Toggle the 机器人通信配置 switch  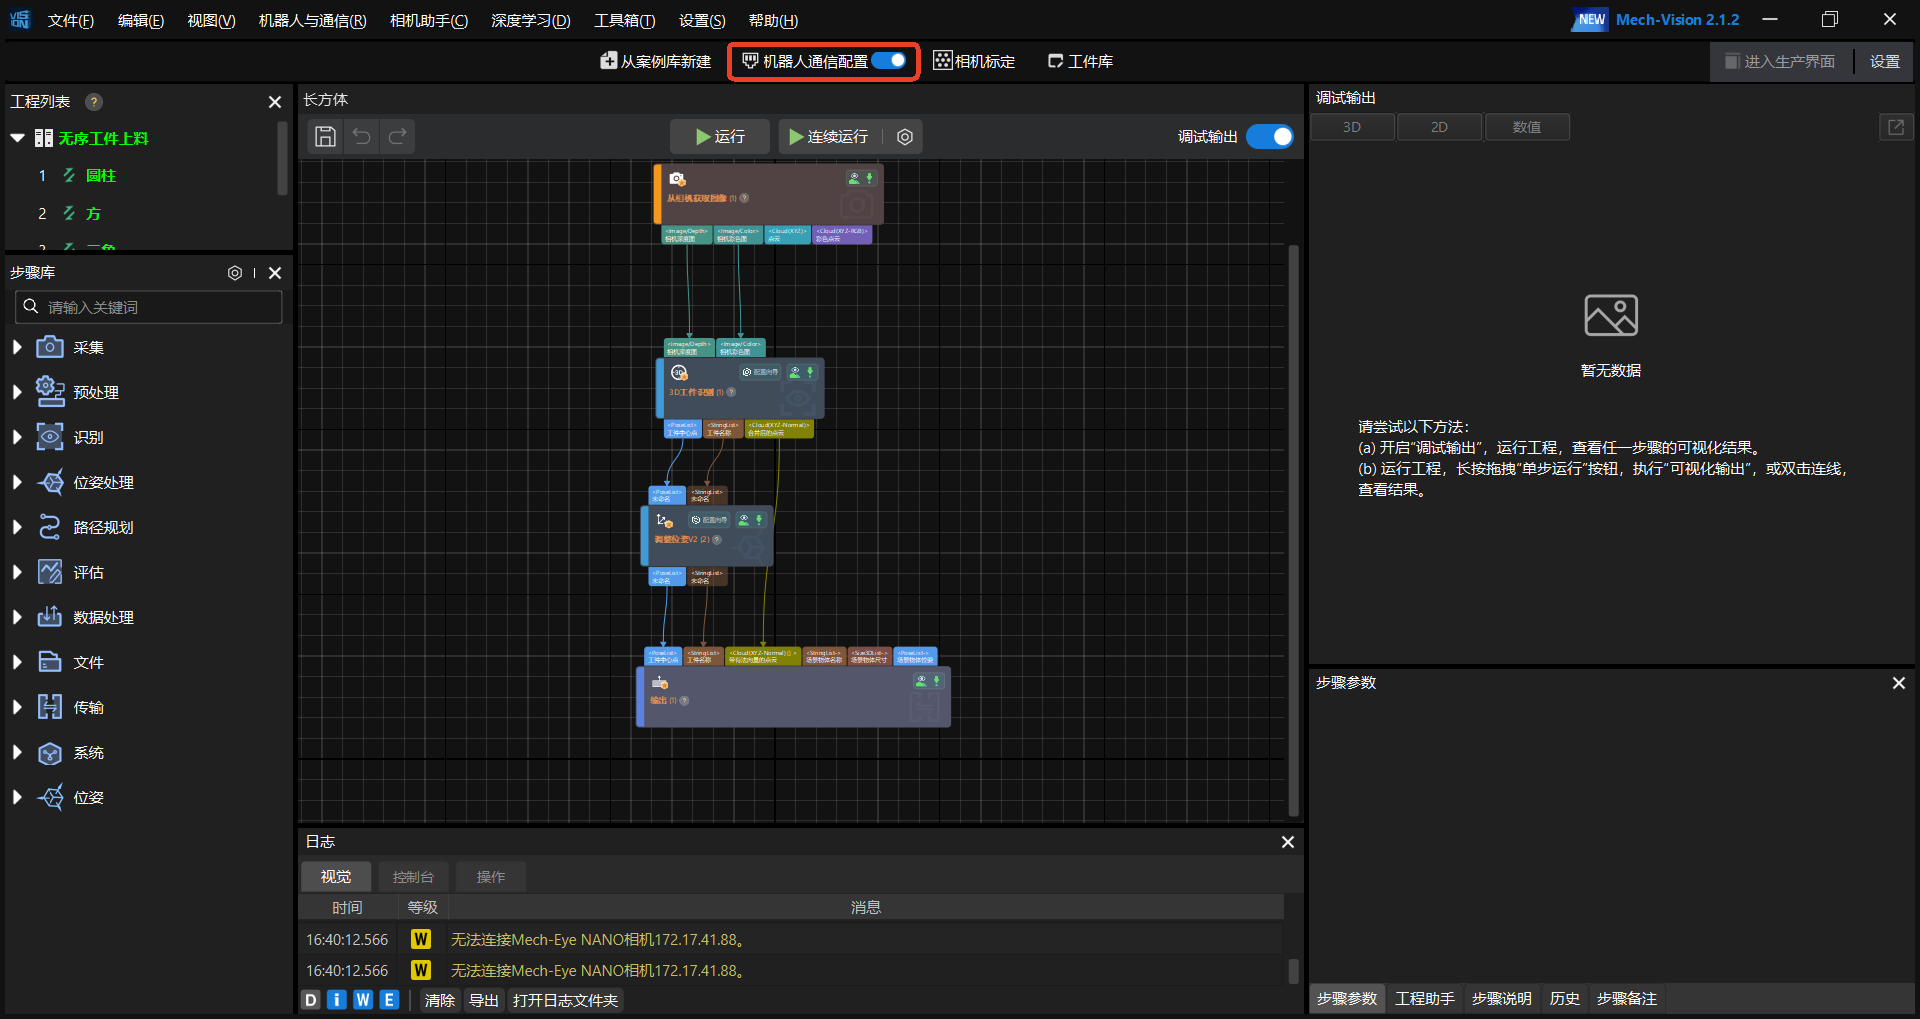click(x=889, y=61)
